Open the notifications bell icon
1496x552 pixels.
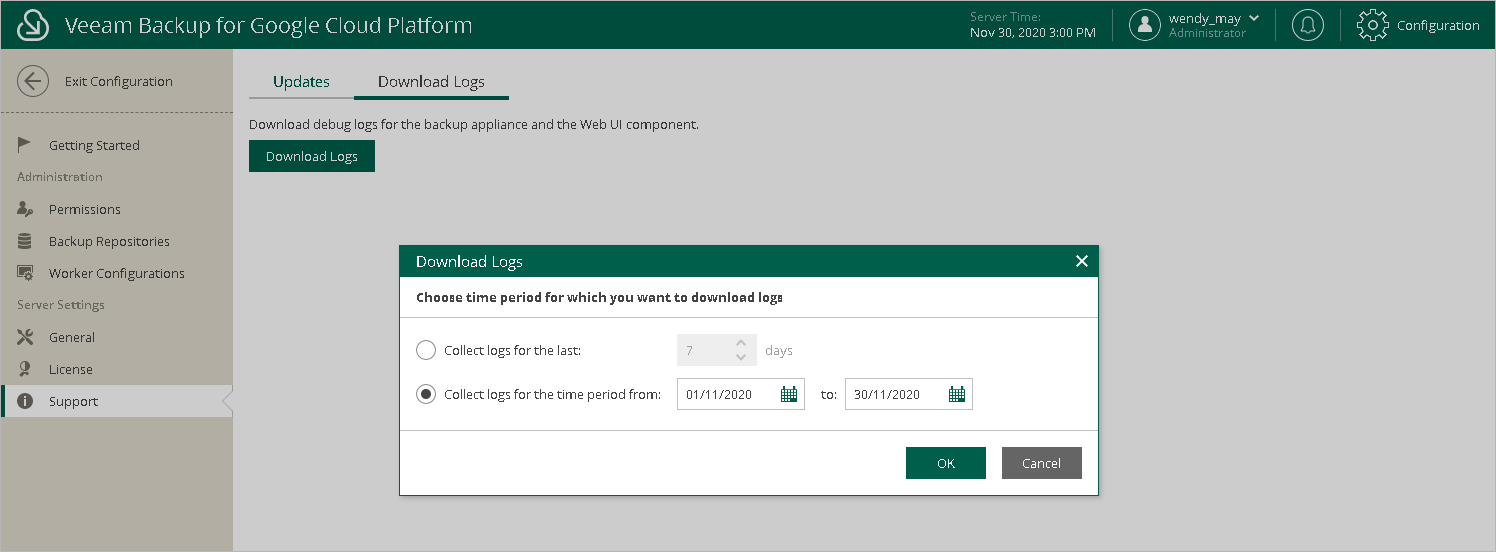point(1307,25)
